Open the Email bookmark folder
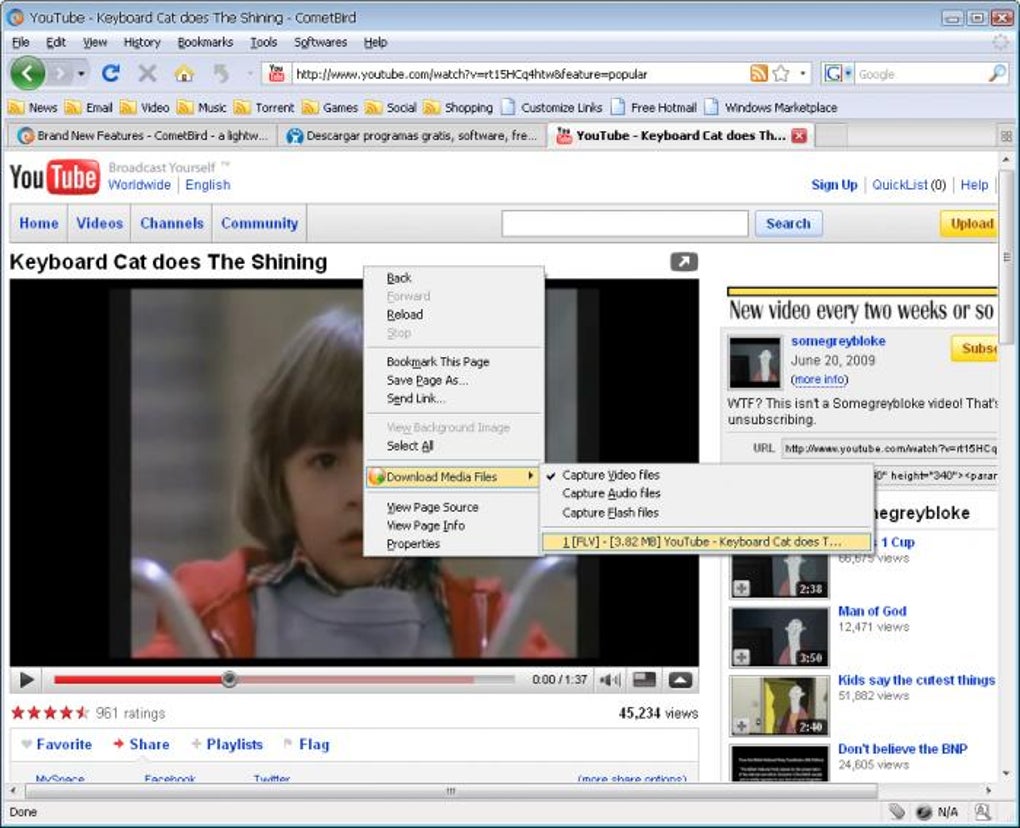The height and width of the screenshot is (828, 1020). (89, 107)
